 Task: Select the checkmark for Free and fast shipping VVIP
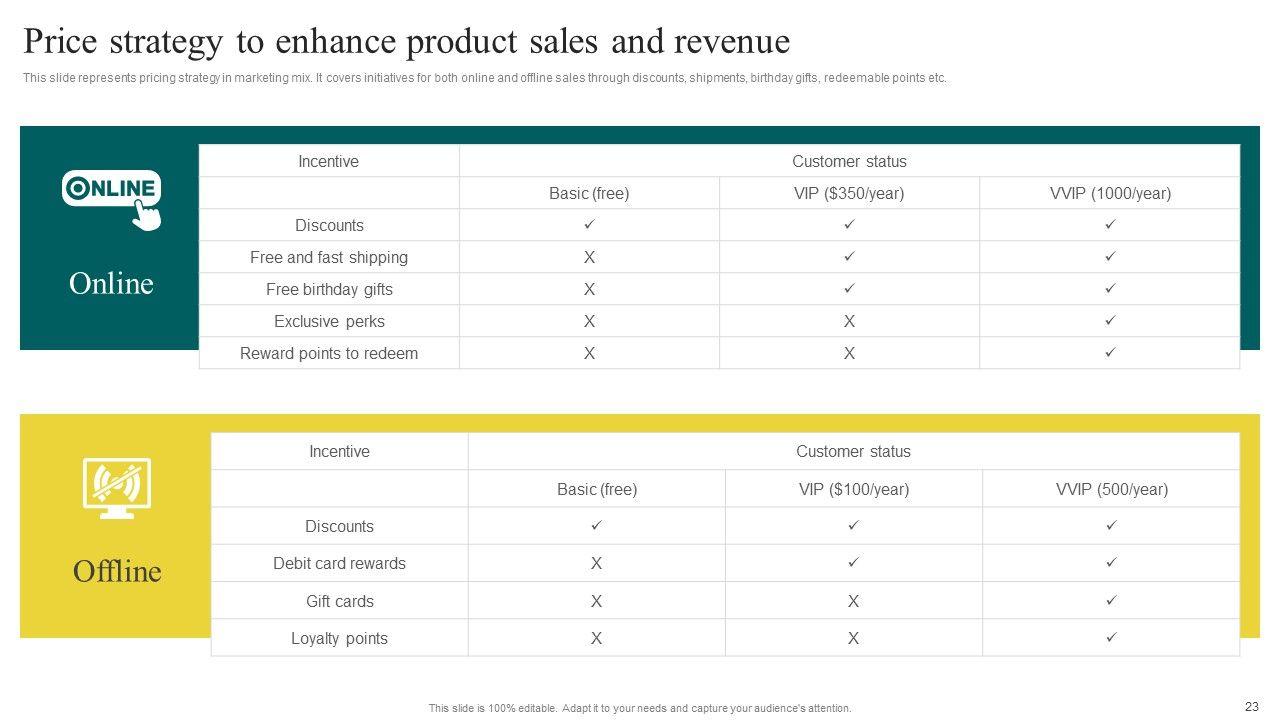(x=1109, y=257)
